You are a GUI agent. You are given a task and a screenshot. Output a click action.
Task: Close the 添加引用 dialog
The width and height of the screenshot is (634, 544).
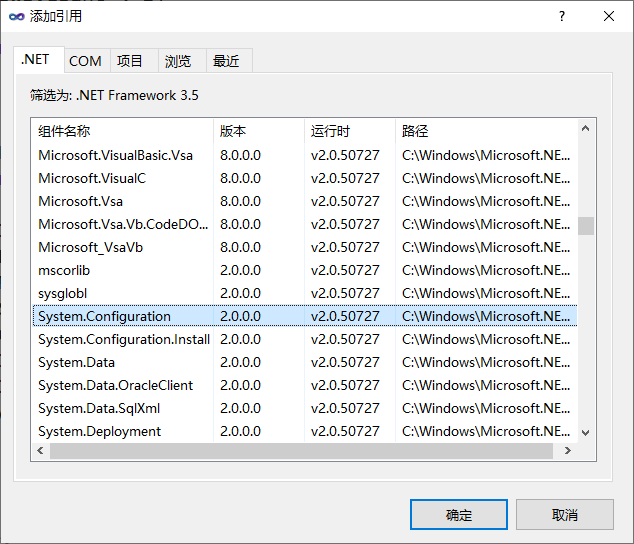coord(609,16)
